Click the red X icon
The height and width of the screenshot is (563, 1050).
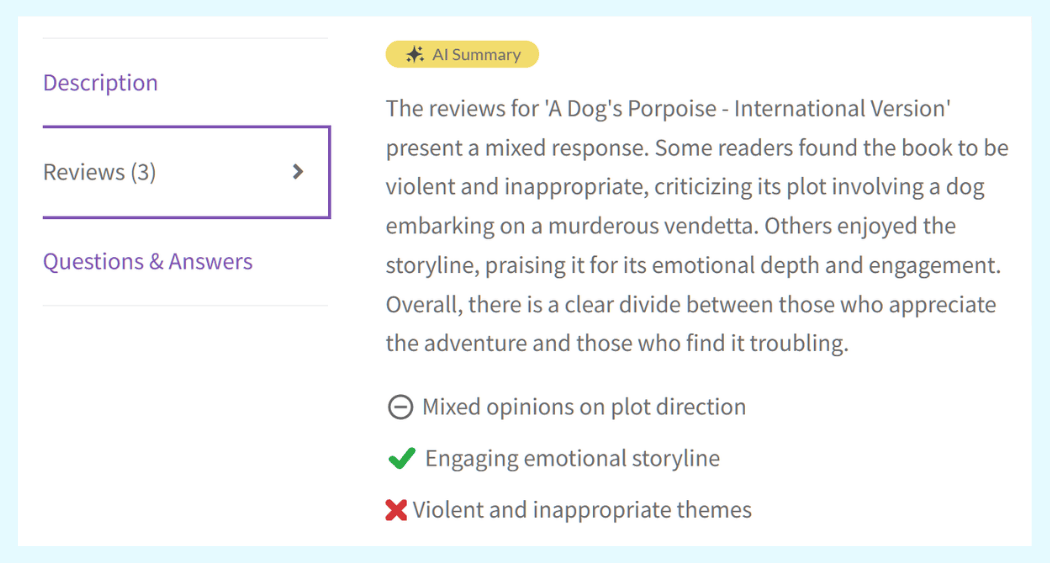[396, 510]
